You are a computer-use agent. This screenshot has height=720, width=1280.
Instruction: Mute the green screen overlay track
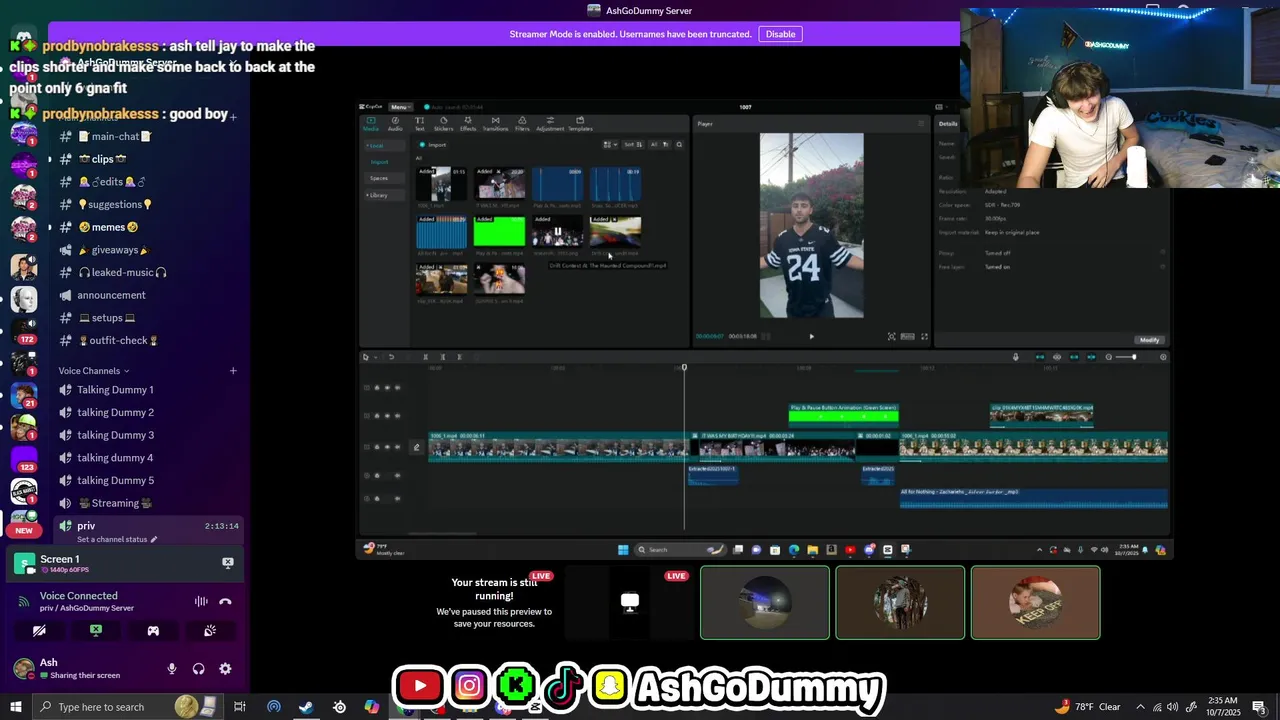pos(398,414)
